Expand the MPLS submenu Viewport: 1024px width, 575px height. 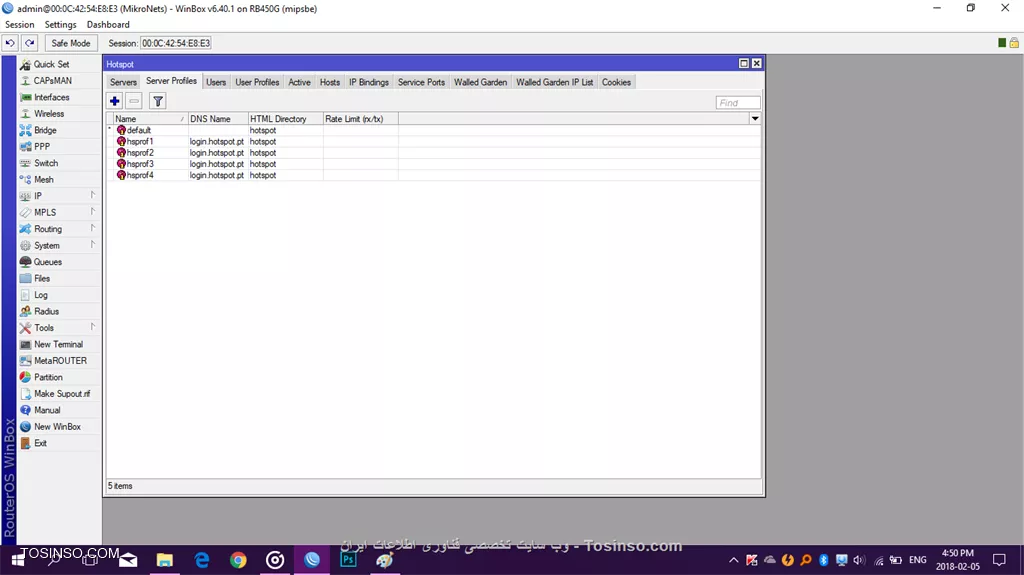(59, 212)
